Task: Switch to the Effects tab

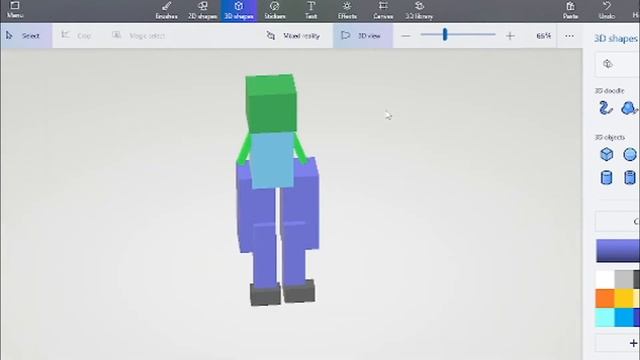Action: [347, 11]
